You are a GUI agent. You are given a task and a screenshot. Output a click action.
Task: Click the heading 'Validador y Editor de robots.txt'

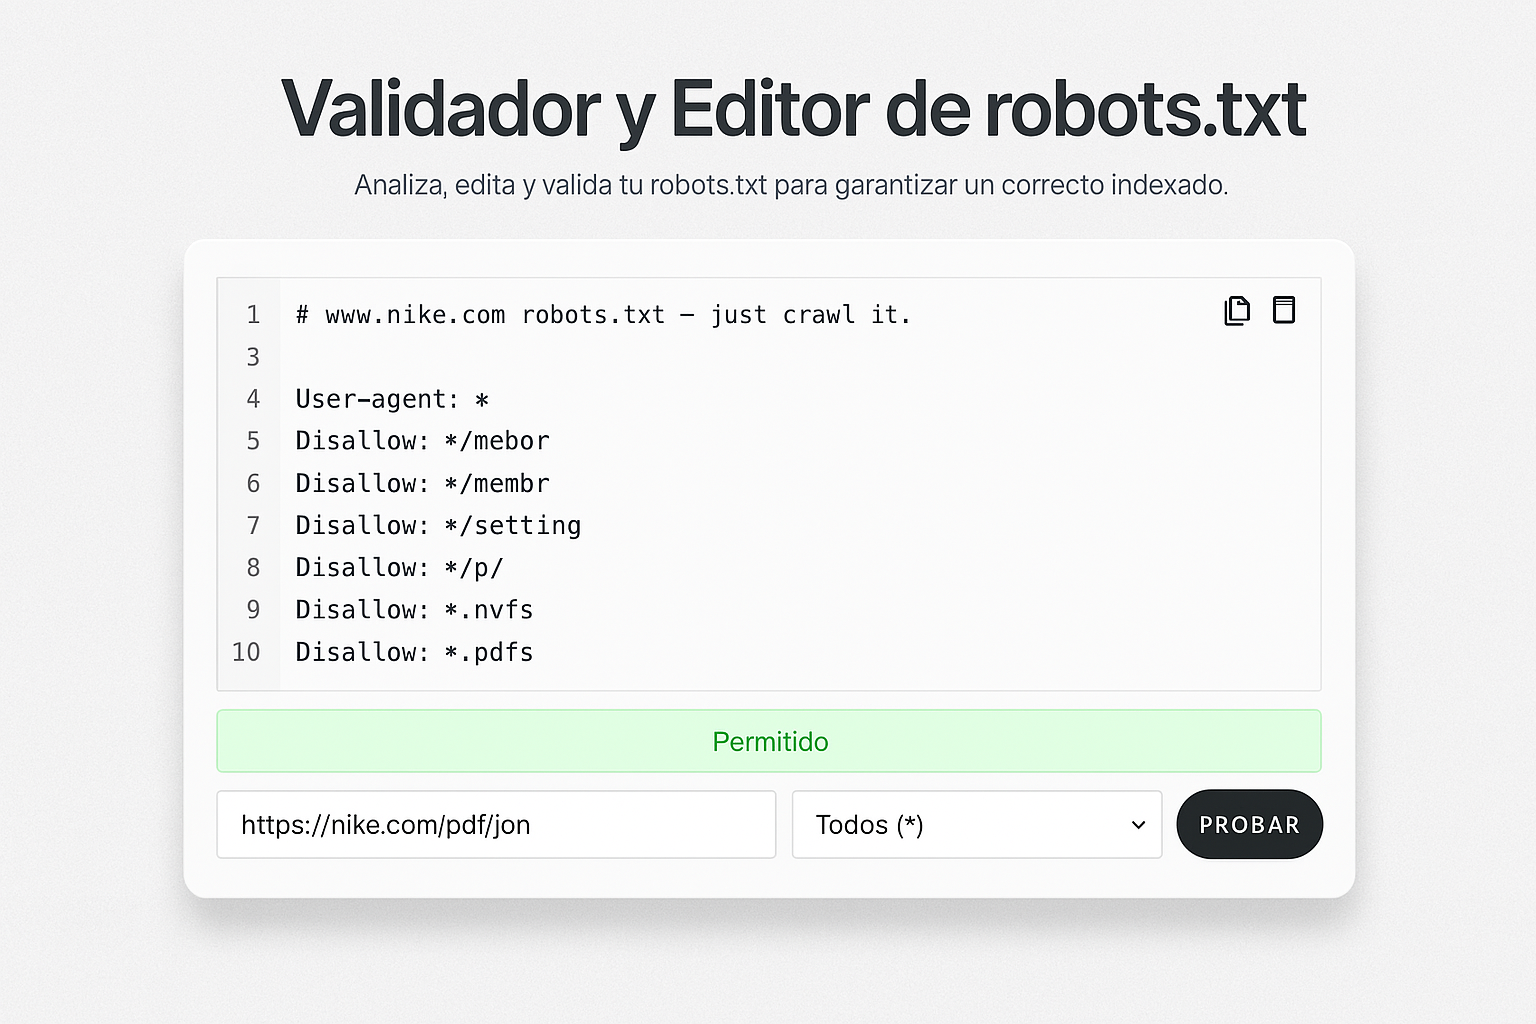pos(793,108)
